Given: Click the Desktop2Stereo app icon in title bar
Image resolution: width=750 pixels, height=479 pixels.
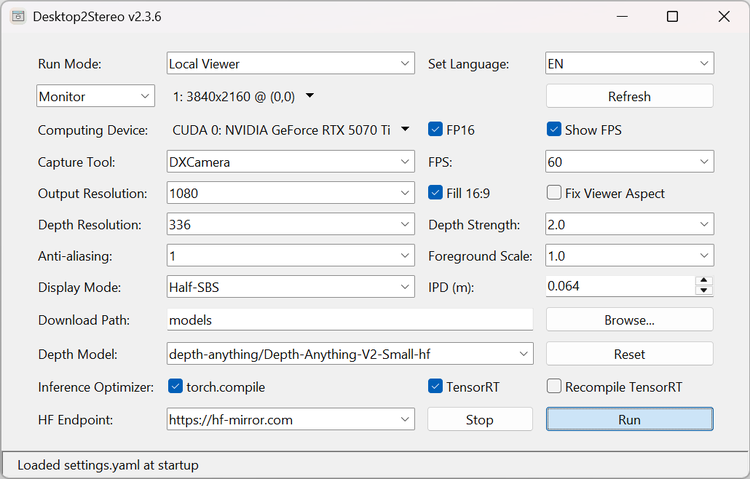Looking at the screenshot, I should [17, 17].
